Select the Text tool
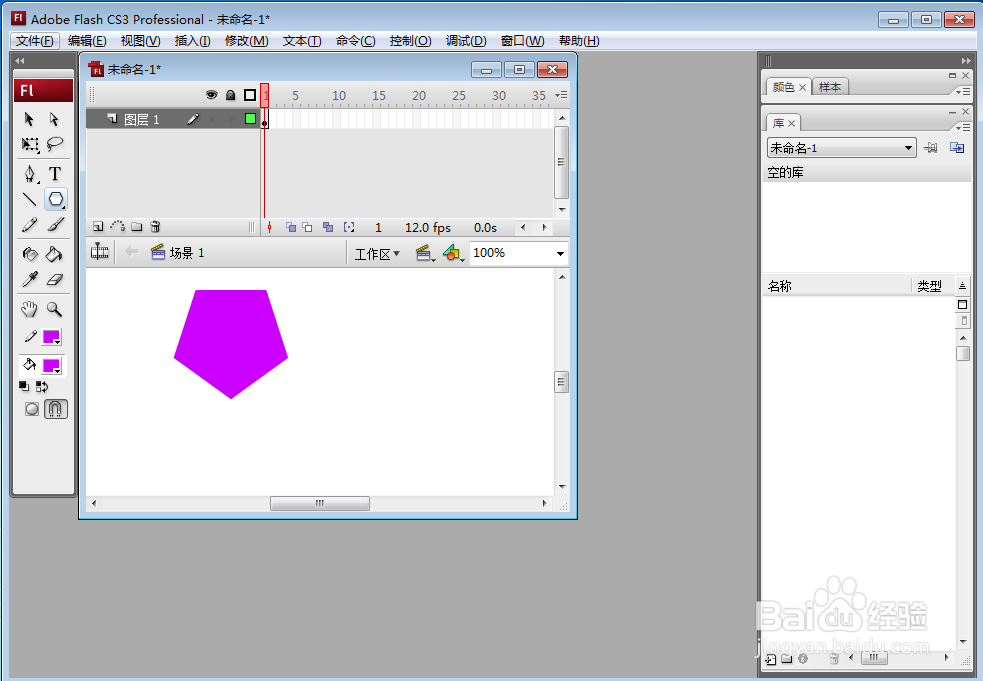 (55, 174)
